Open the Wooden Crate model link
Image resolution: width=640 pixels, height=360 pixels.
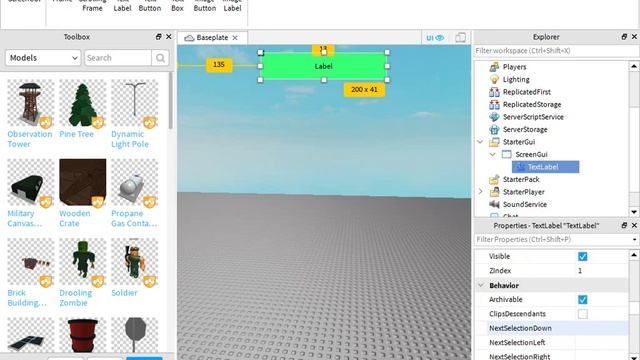(75, 218)
